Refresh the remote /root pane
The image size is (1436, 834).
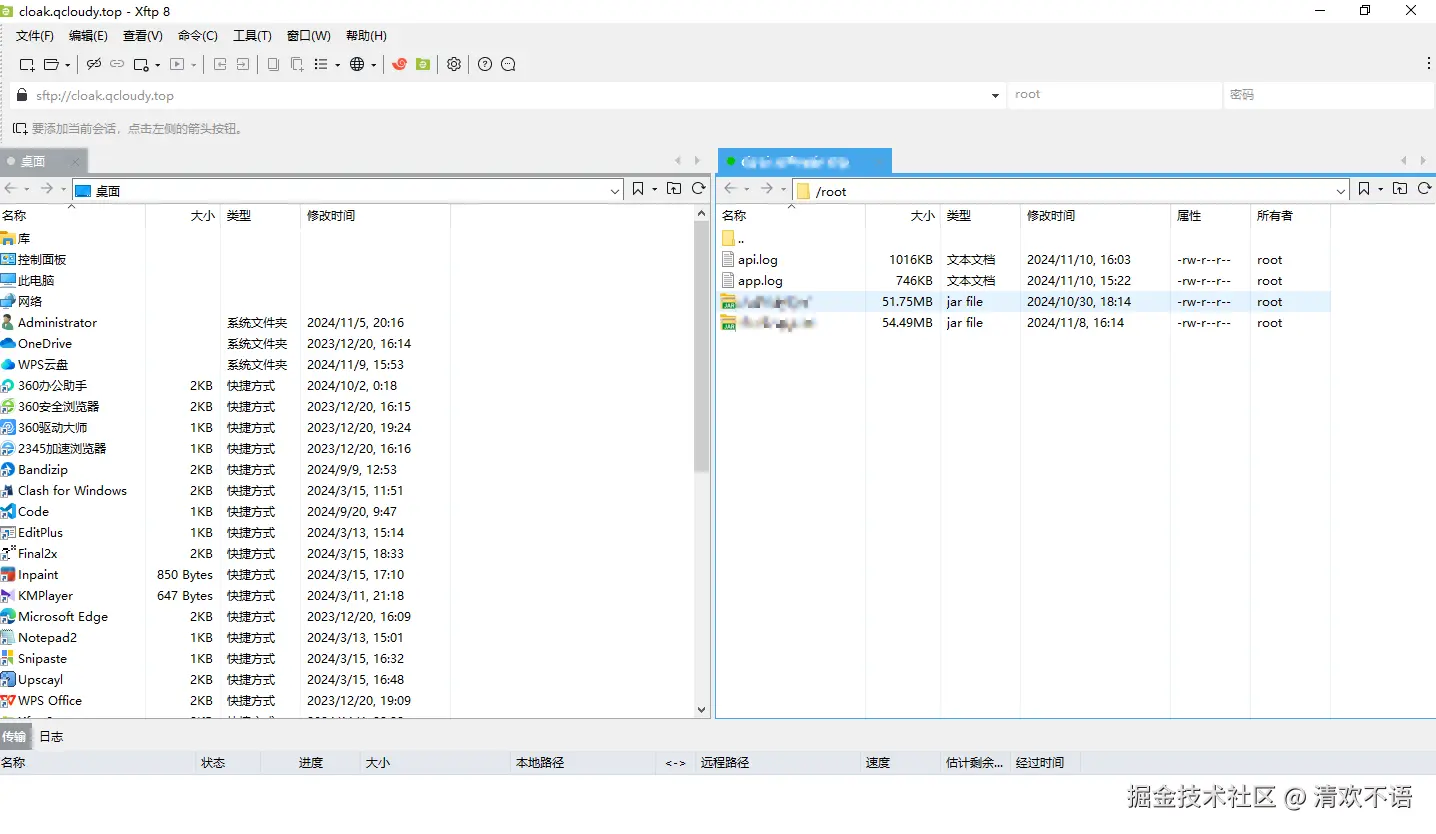[1425, 189]
